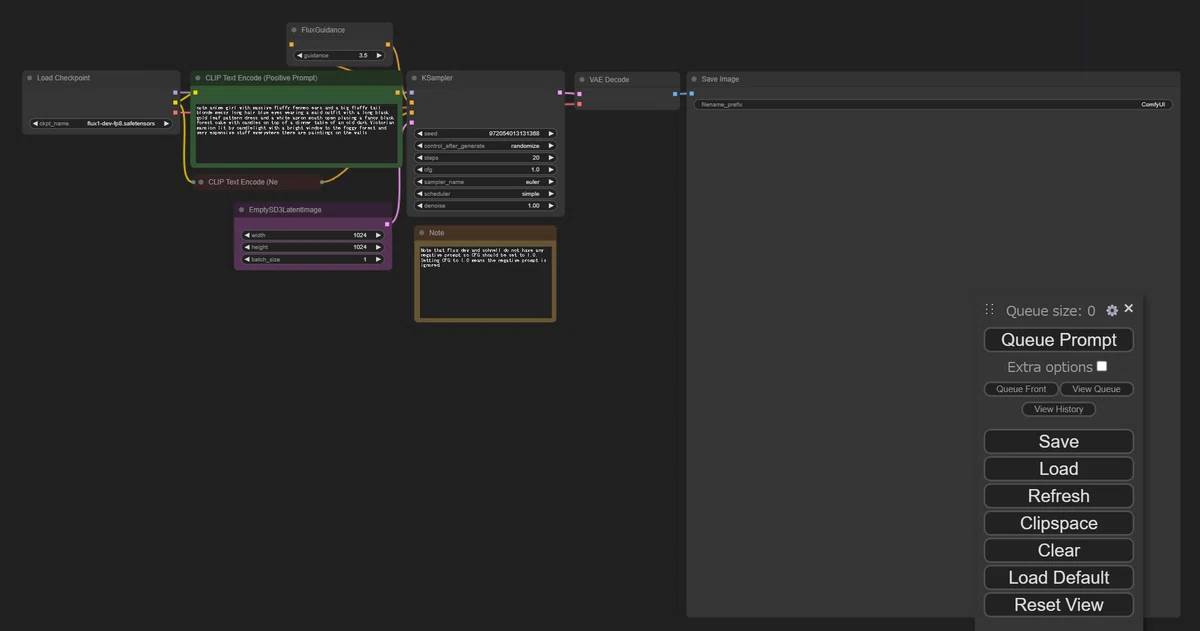Select next checkpoint with ckpt_name right arrow
Viewport: 1200px width, 631px height.
click(x=166, y=124)
